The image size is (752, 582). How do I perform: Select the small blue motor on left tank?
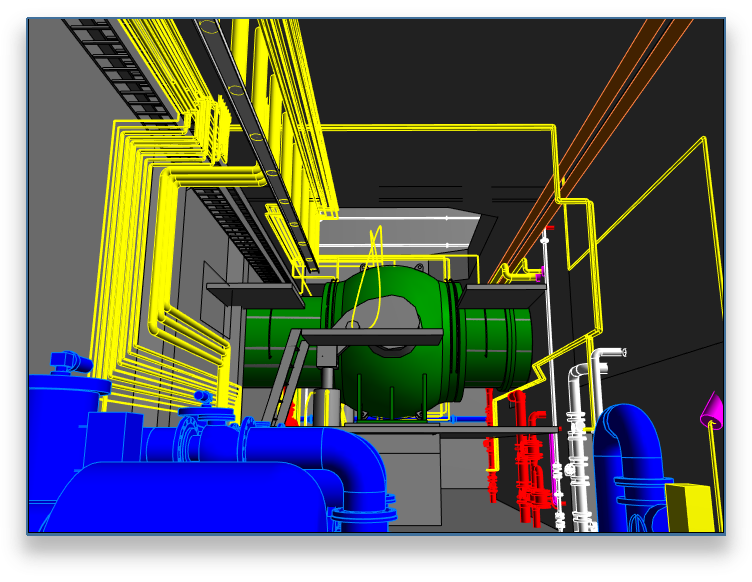70,362
